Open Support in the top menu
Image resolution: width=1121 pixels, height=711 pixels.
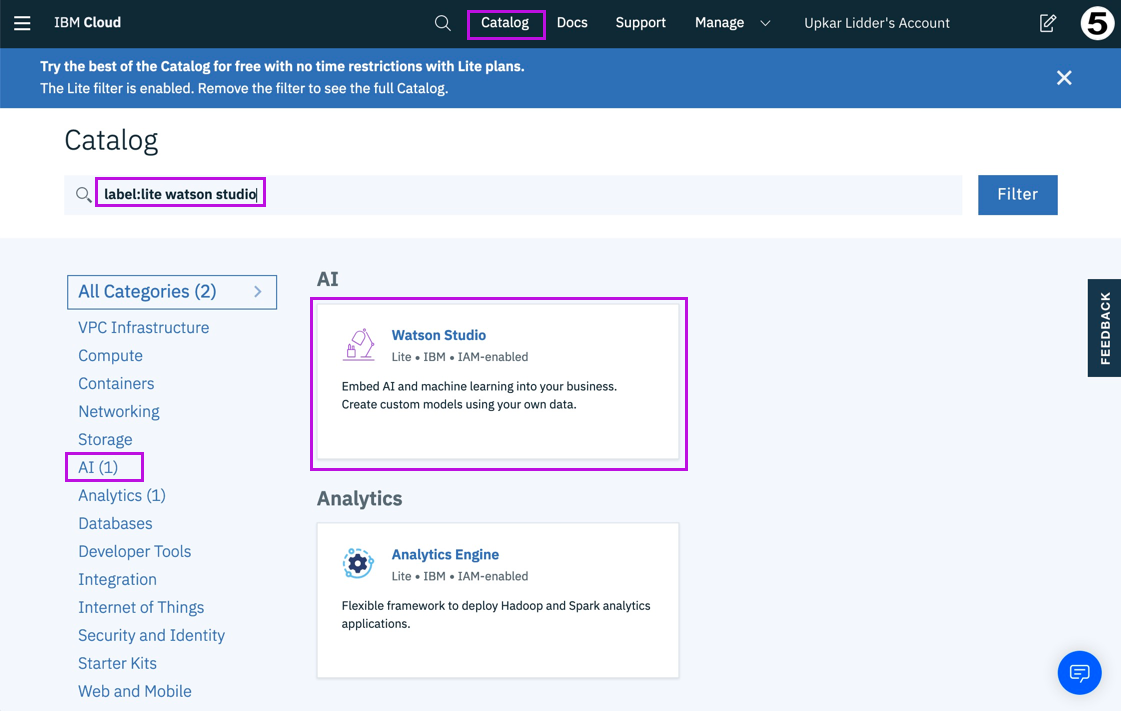(x=641, y=23)
